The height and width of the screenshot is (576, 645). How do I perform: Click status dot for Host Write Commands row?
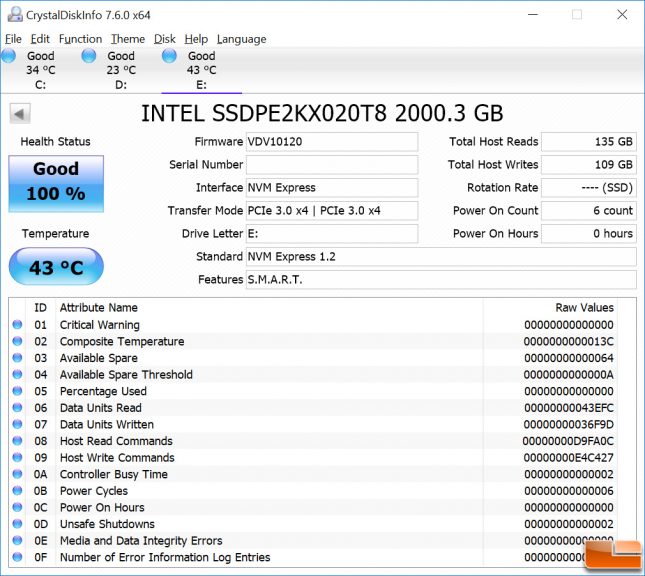[17, 458]
